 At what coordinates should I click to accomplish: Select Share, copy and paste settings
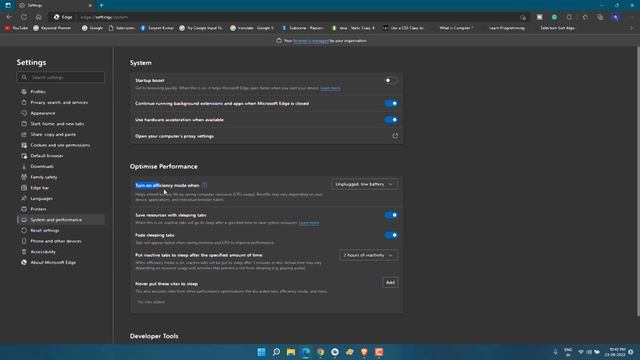[53, 134]
